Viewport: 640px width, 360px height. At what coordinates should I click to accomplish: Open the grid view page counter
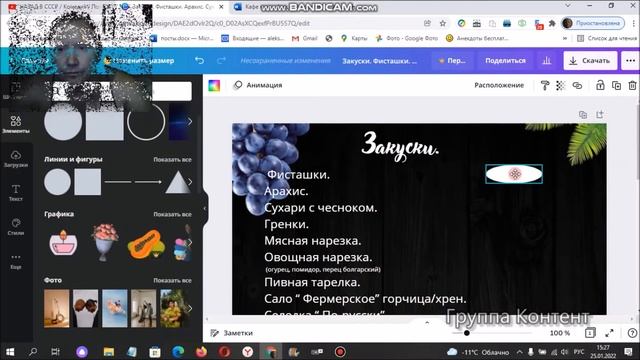(x=590, y=333)
